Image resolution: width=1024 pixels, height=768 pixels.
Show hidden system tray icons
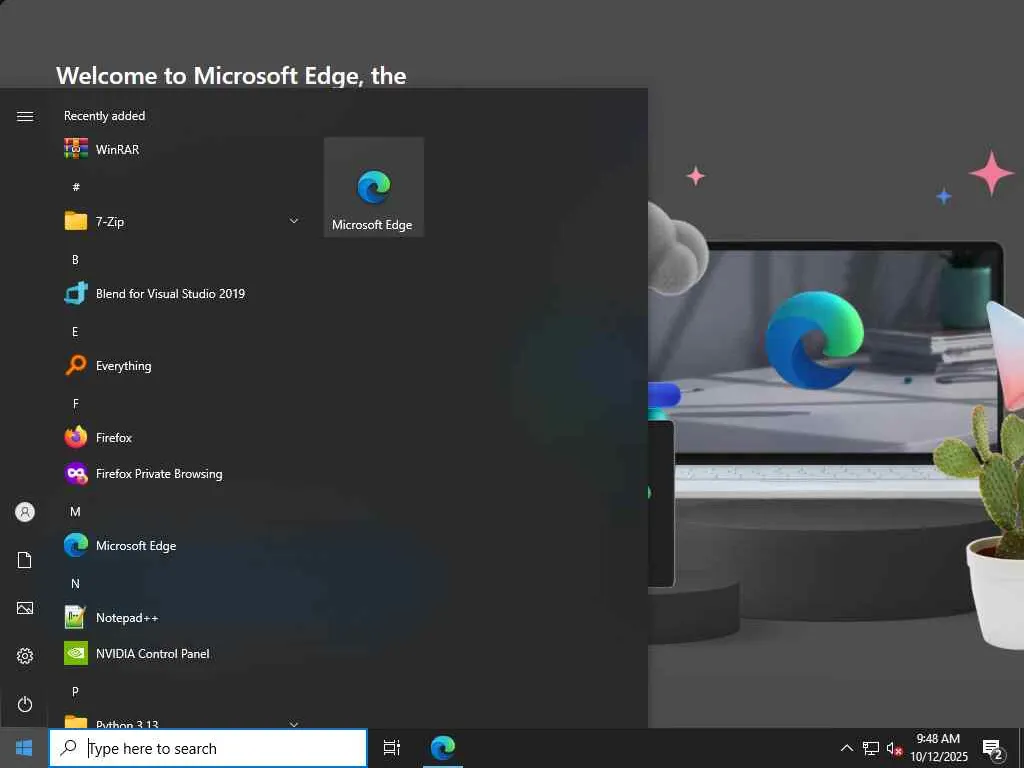pyautogui.click(x=846, y=748)
